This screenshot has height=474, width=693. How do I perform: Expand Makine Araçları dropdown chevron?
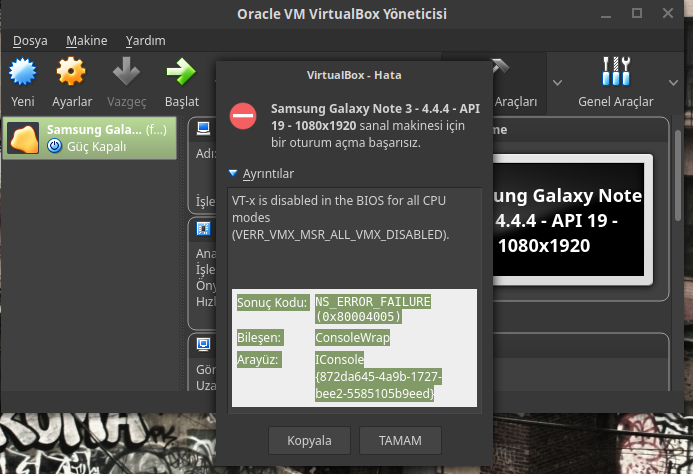pos(557,83)
